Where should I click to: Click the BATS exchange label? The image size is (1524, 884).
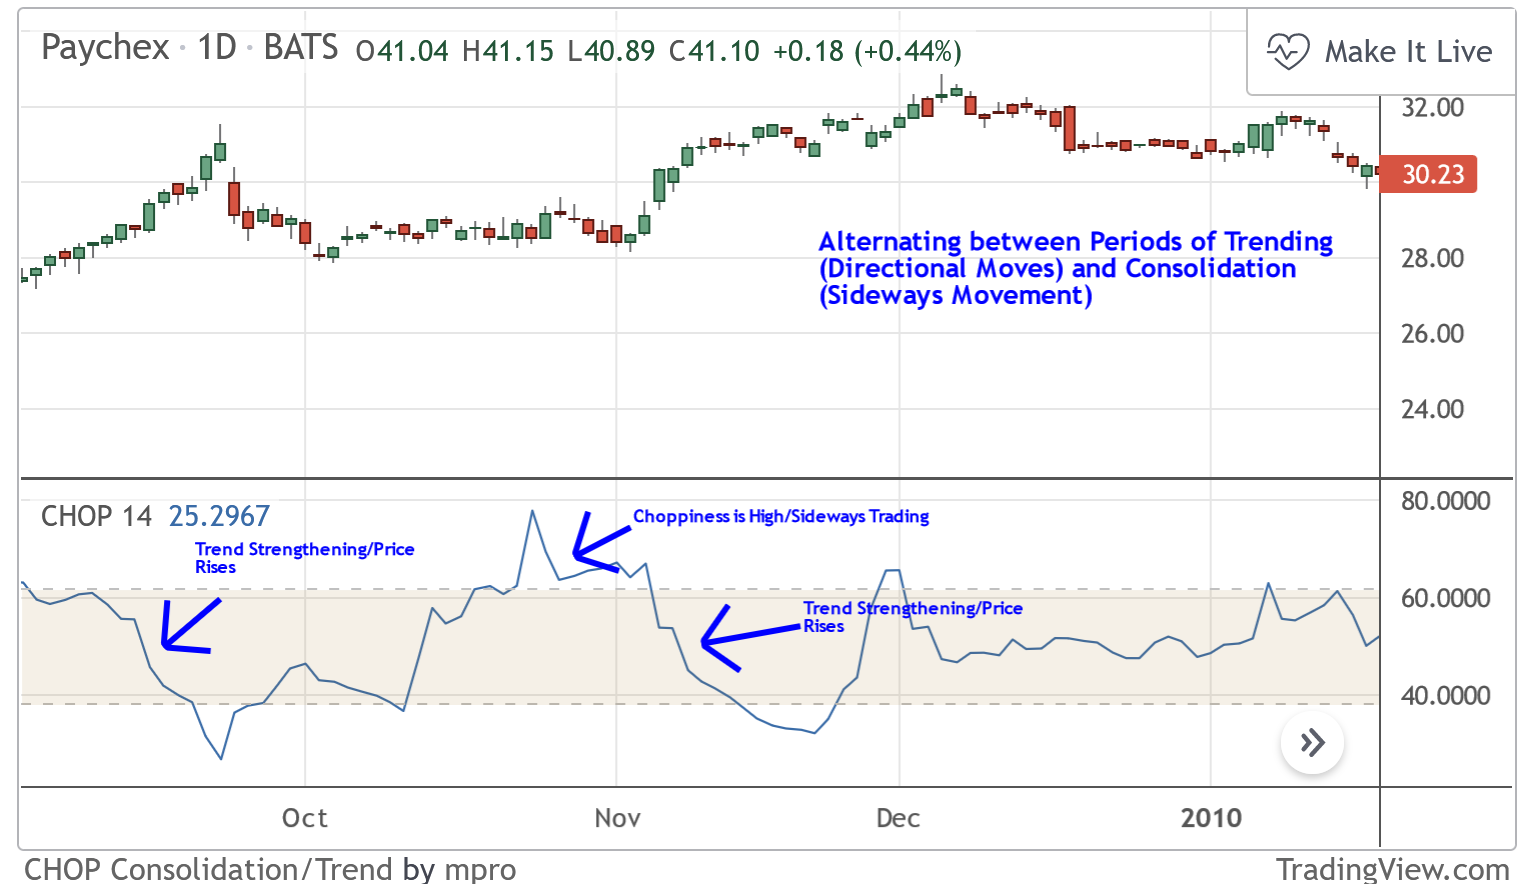tap(301, 48)
